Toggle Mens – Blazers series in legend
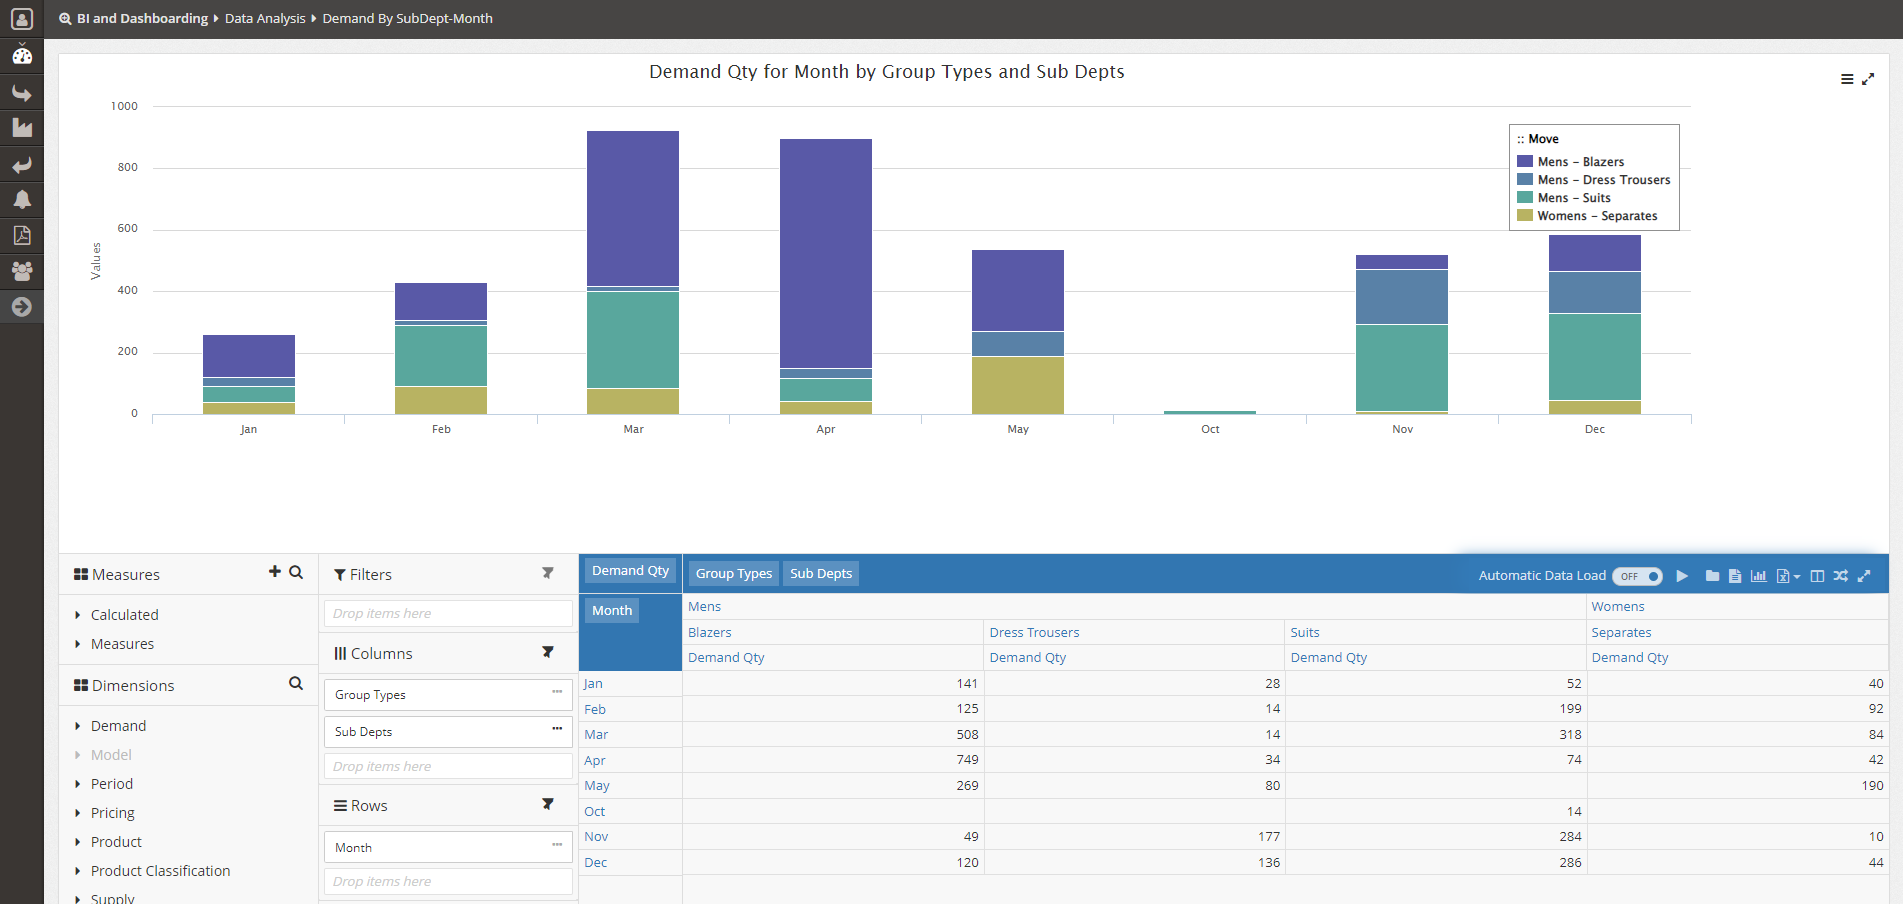The height and width of the screenshot is (904, 1903). click(x=1580, y=162)
